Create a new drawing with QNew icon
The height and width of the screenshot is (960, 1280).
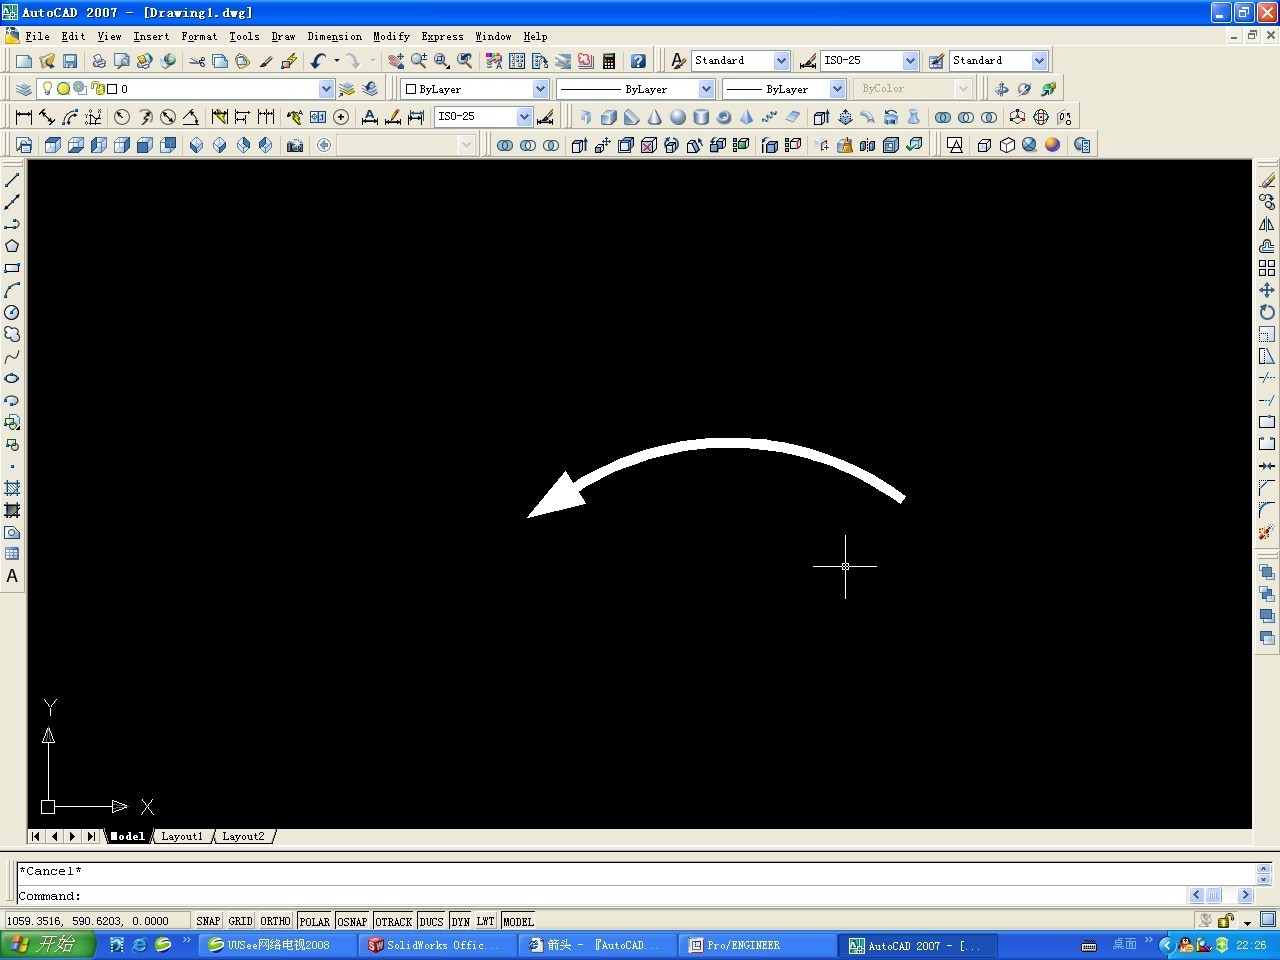click(24, 61)
